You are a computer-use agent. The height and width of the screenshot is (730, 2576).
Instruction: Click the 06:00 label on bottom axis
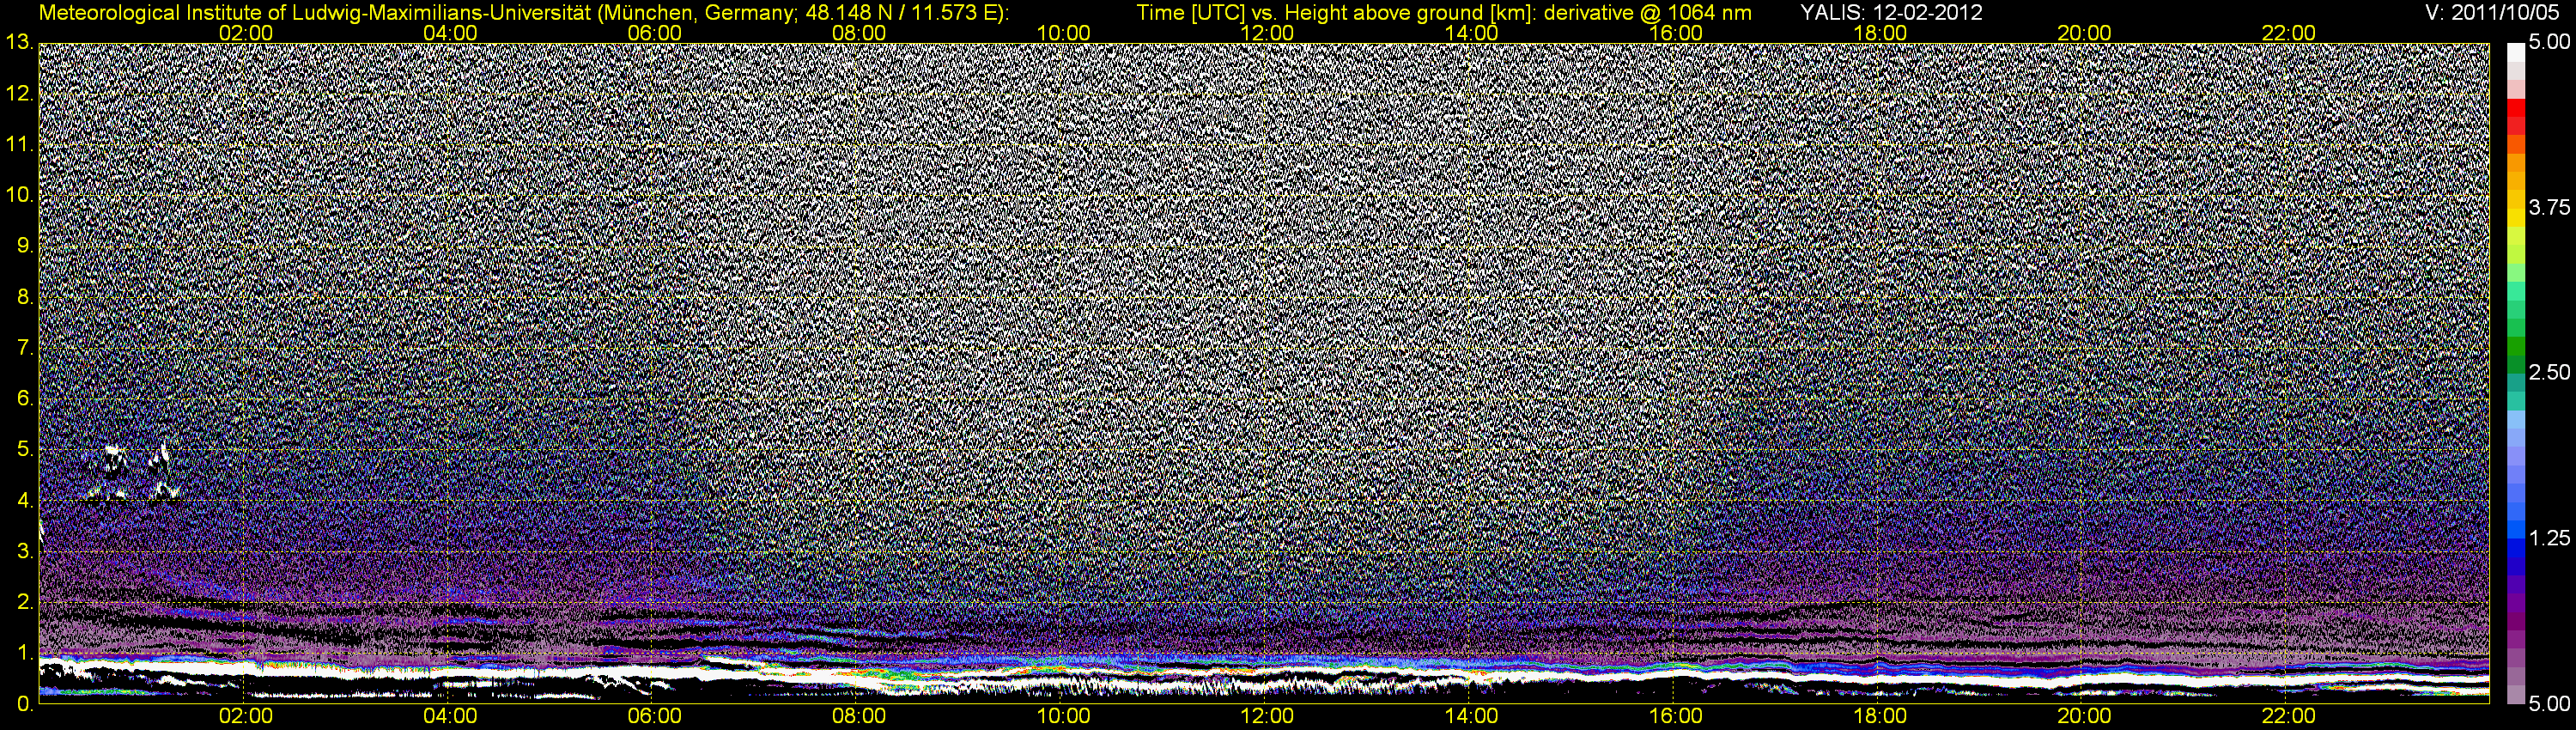click(654, 717)
